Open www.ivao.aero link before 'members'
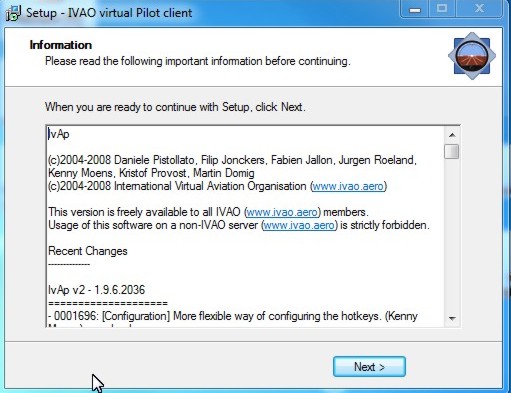Screen dimensions: 511x393 (x=282, y=212)
